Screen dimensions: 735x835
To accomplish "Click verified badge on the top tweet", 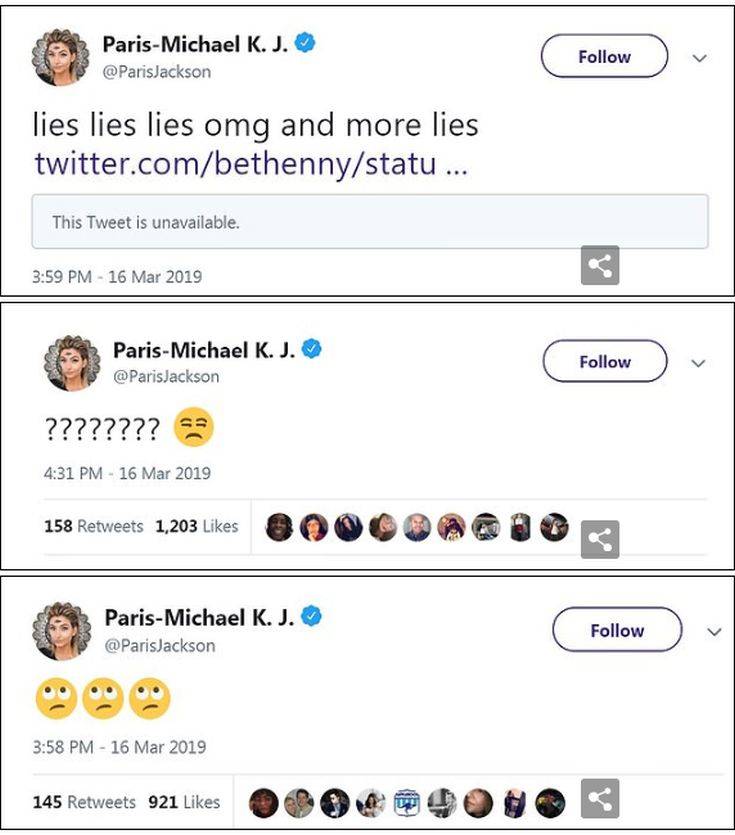I will pyautogui.click(x=308, y=44).
